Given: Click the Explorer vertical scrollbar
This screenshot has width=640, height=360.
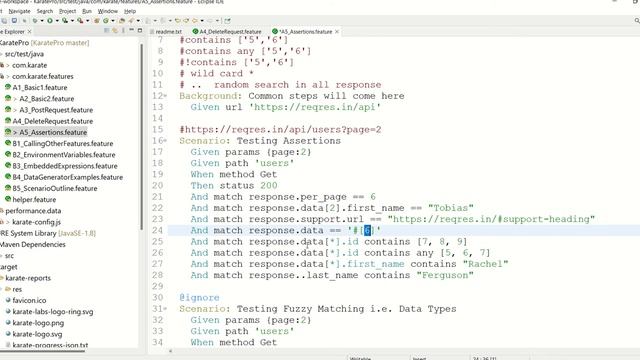Looking at the screenshot, I should click(x=142, y=137).
